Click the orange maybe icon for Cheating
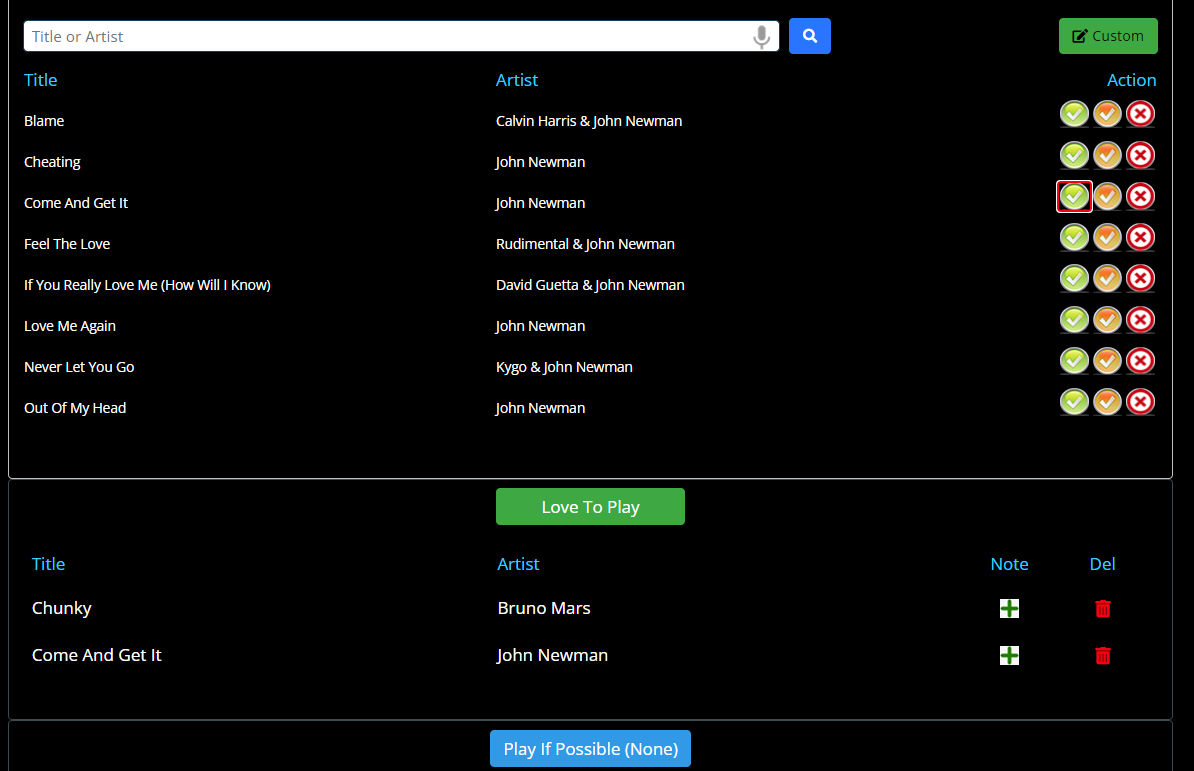This screenshot has height=771, width=1194. pyautogui.click(x=1107, y=155)
